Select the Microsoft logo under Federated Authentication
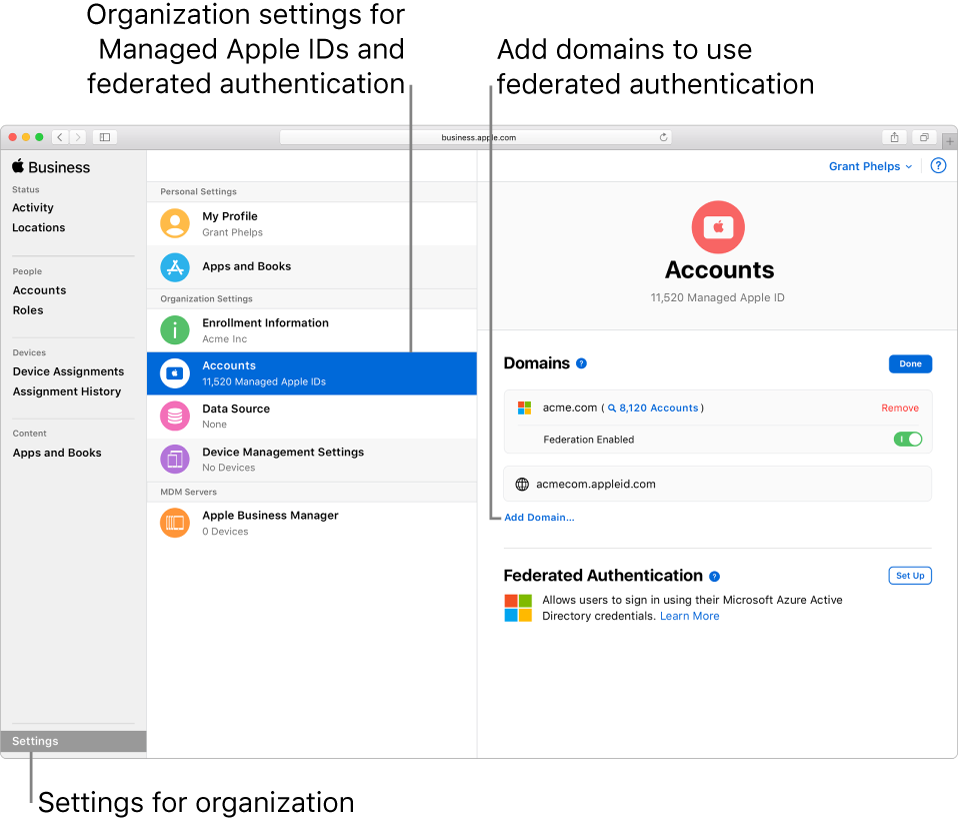 coord(518,608)
